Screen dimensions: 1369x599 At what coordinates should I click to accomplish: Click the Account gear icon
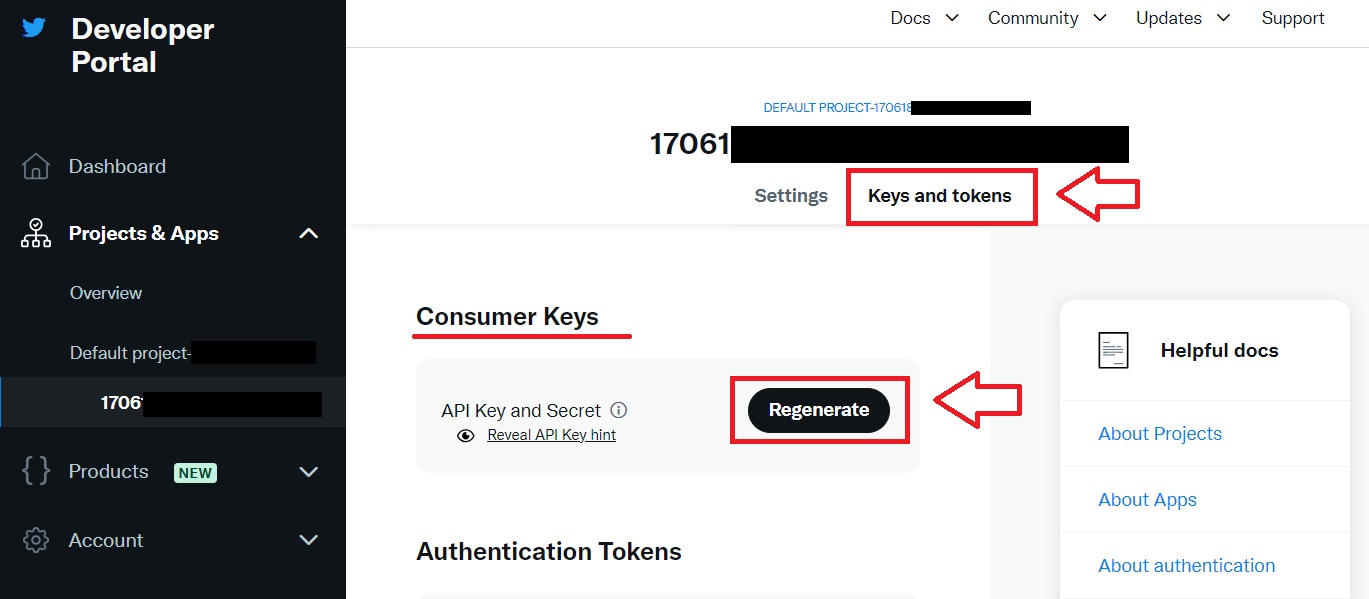point(36,540)
